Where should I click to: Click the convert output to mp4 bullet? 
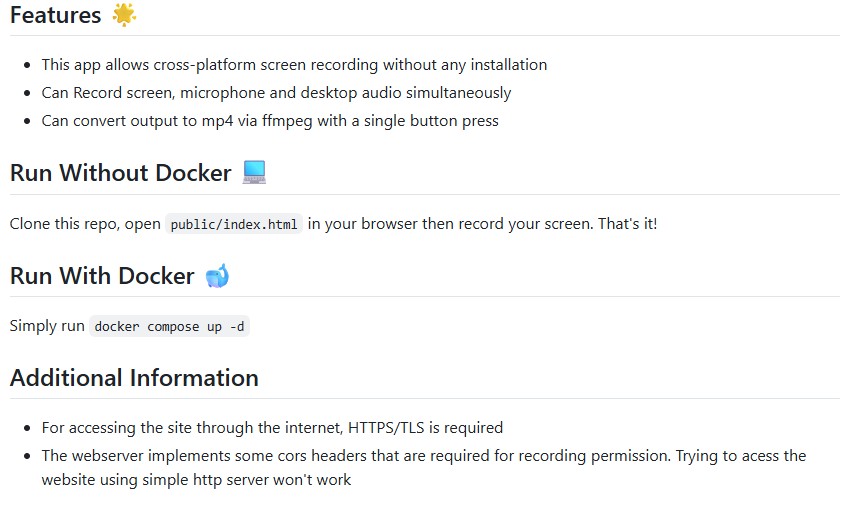point(270,120)
